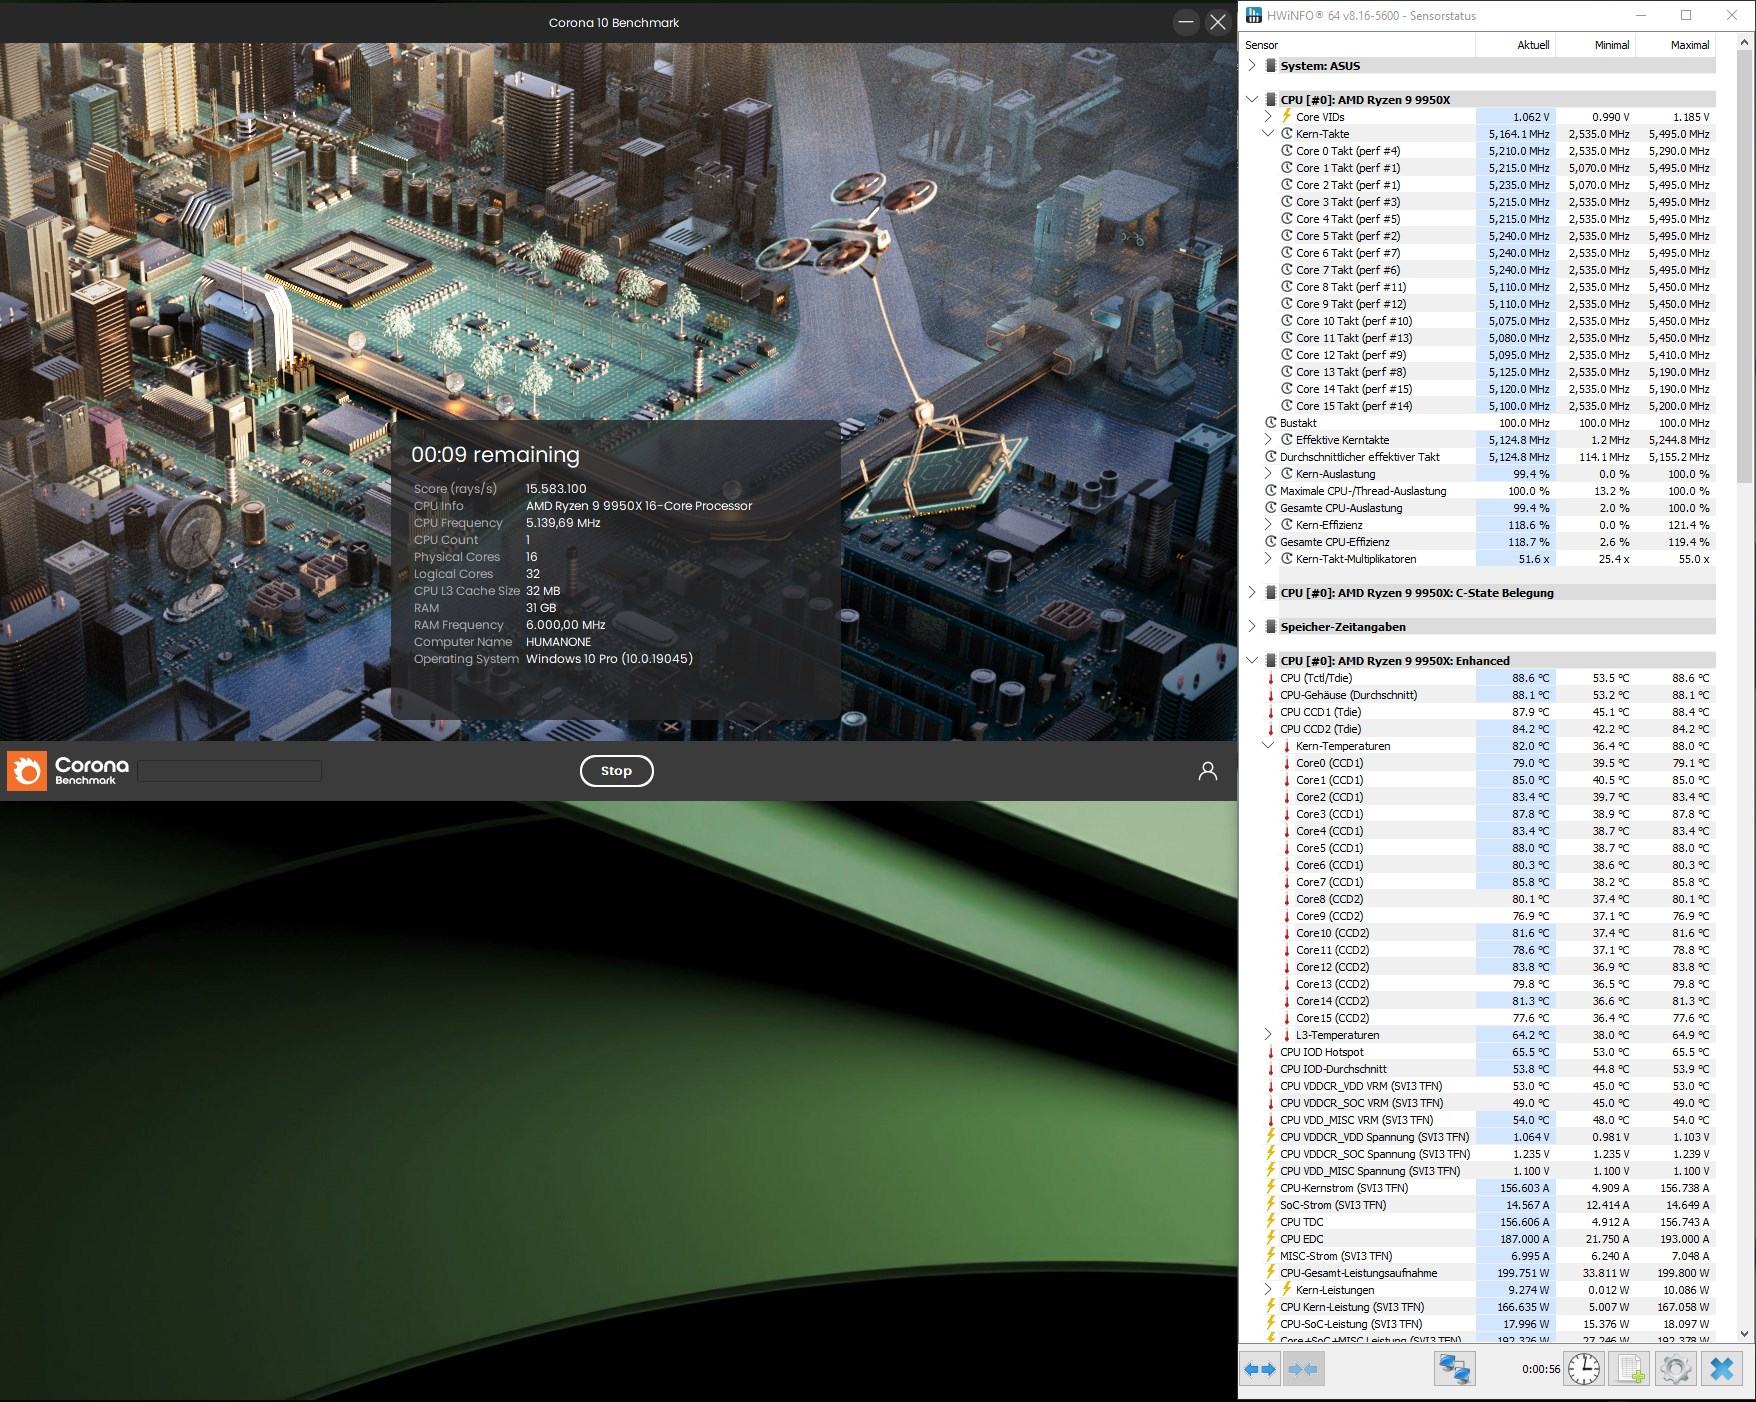Close sensors with the blue X icon
This screenshot has width=1756, height=1402.
click(1721, 1368)
